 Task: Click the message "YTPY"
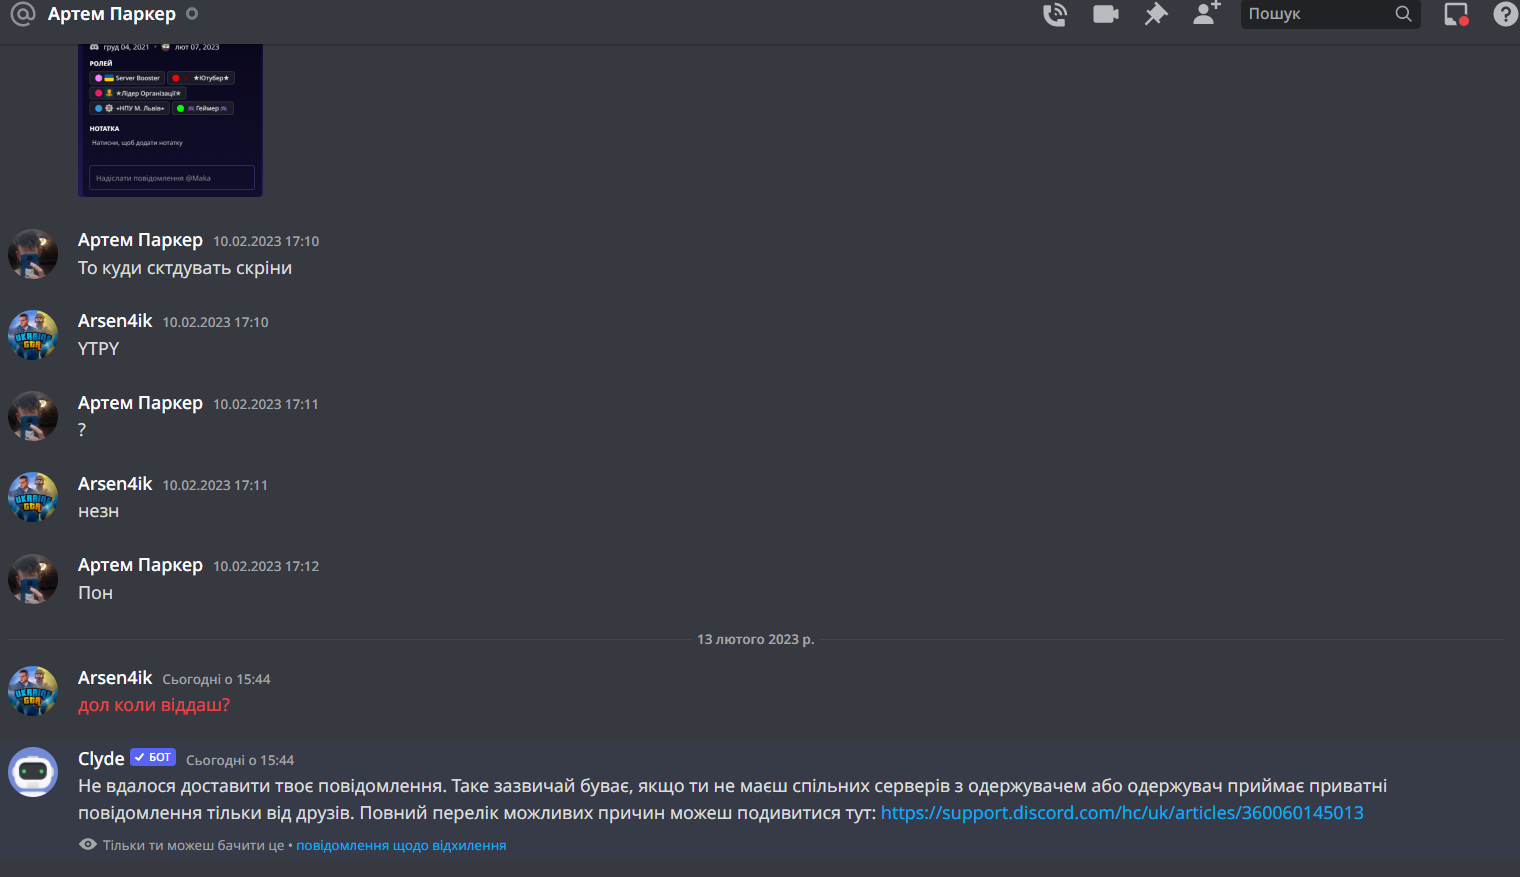pos(98,349)
